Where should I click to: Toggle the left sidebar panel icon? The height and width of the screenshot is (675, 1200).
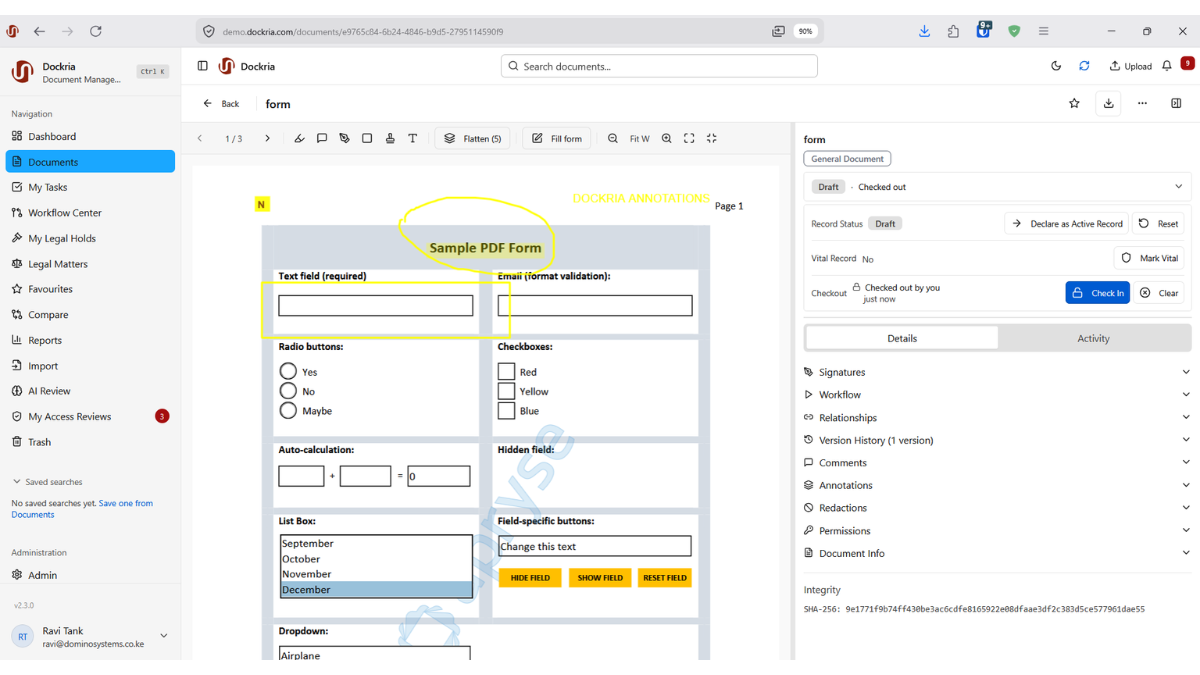tap(203, 66)
